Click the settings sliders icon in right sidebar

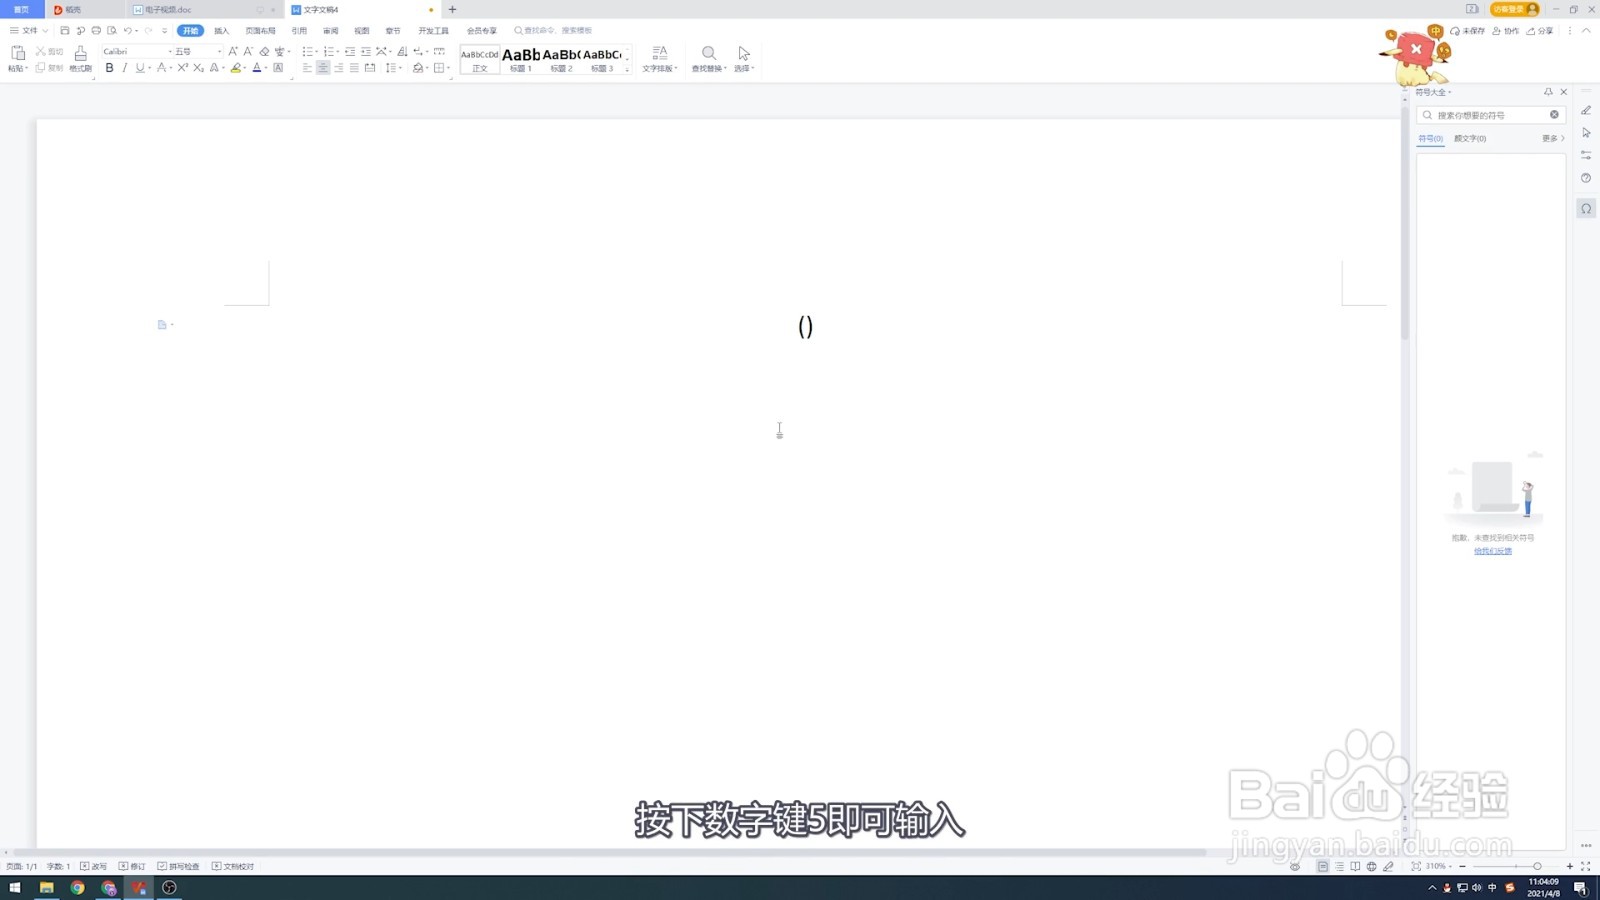point(1586,155)
